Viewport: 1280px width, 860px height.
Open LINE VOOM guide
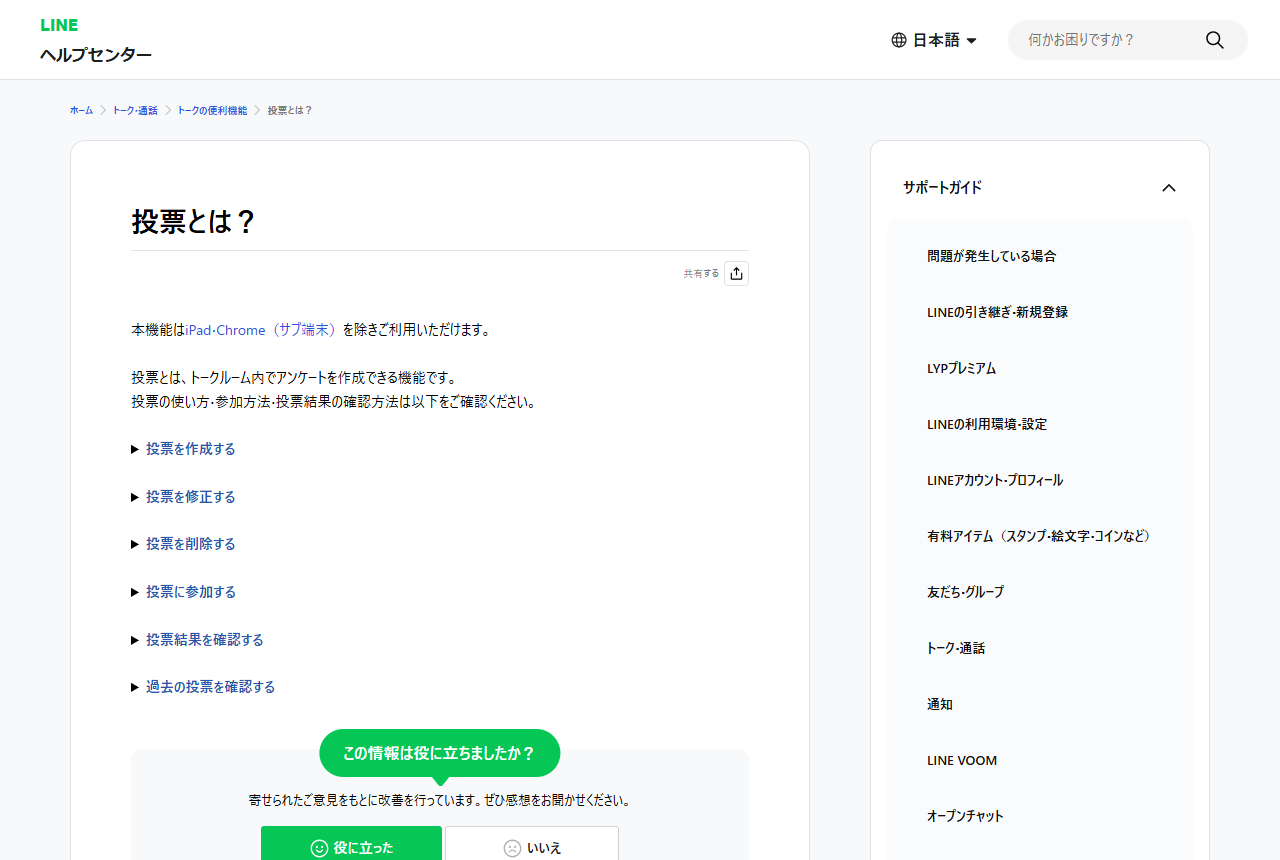pyautogui.click(x=962, y=760)
